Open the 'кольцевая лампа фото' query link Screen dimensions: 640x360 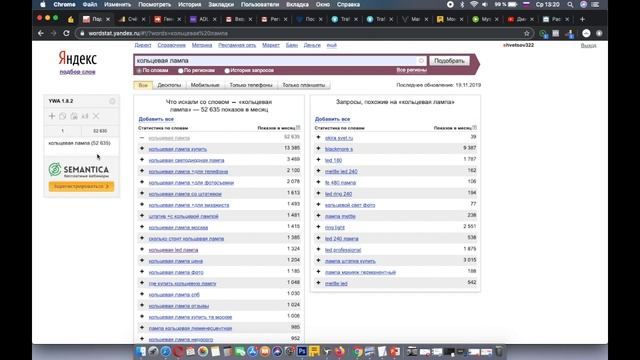click(x=176, y=272)
